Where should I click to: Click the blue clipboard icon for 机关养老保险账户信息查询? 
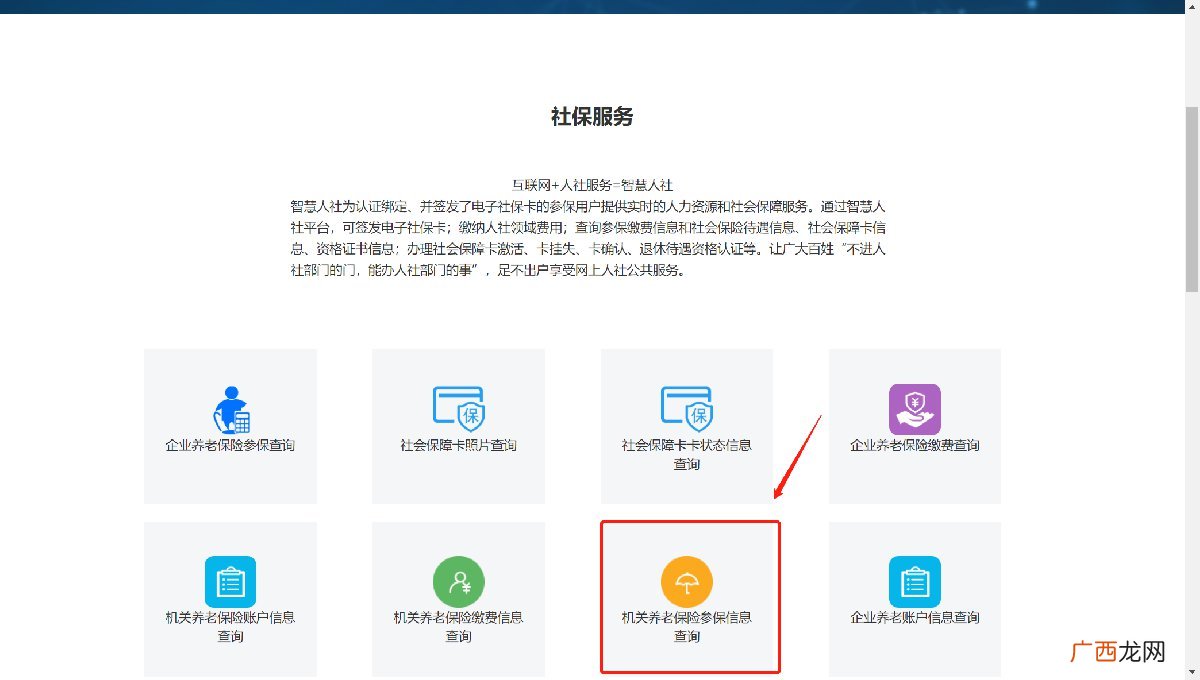point(231,581)
